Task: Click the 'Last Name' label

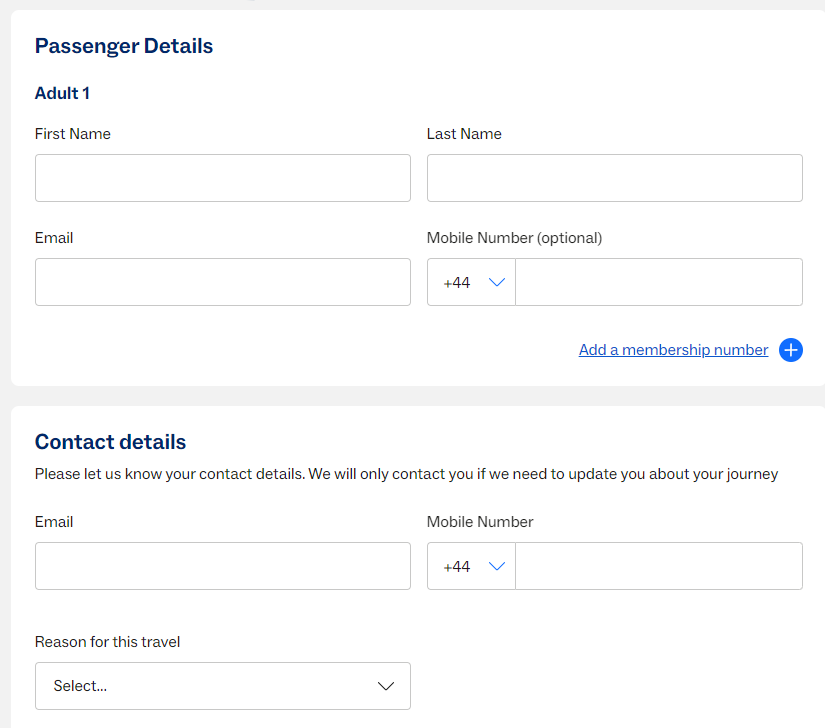Action: pyautogui.click(x=464, y=134)
